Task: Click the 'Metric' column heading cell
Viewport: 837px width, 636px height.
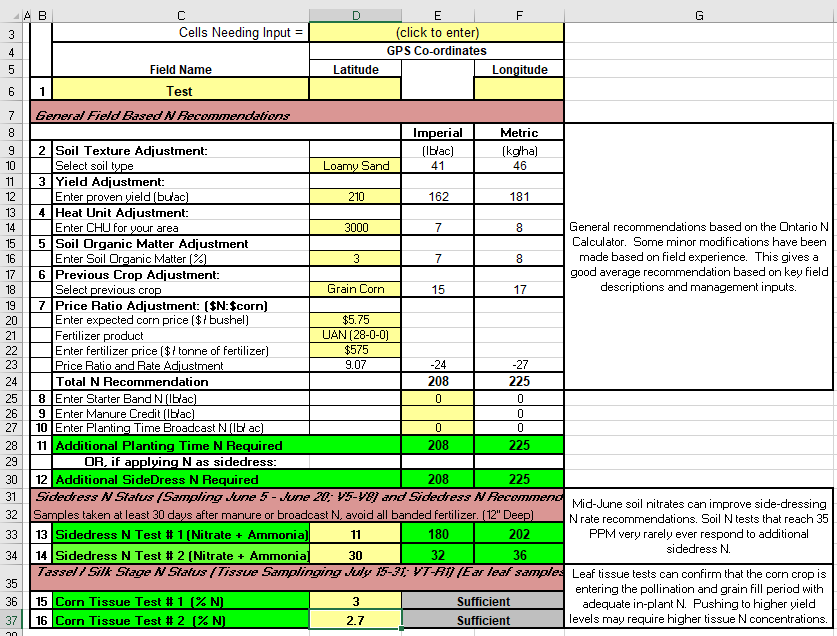Action: (519, 132)
